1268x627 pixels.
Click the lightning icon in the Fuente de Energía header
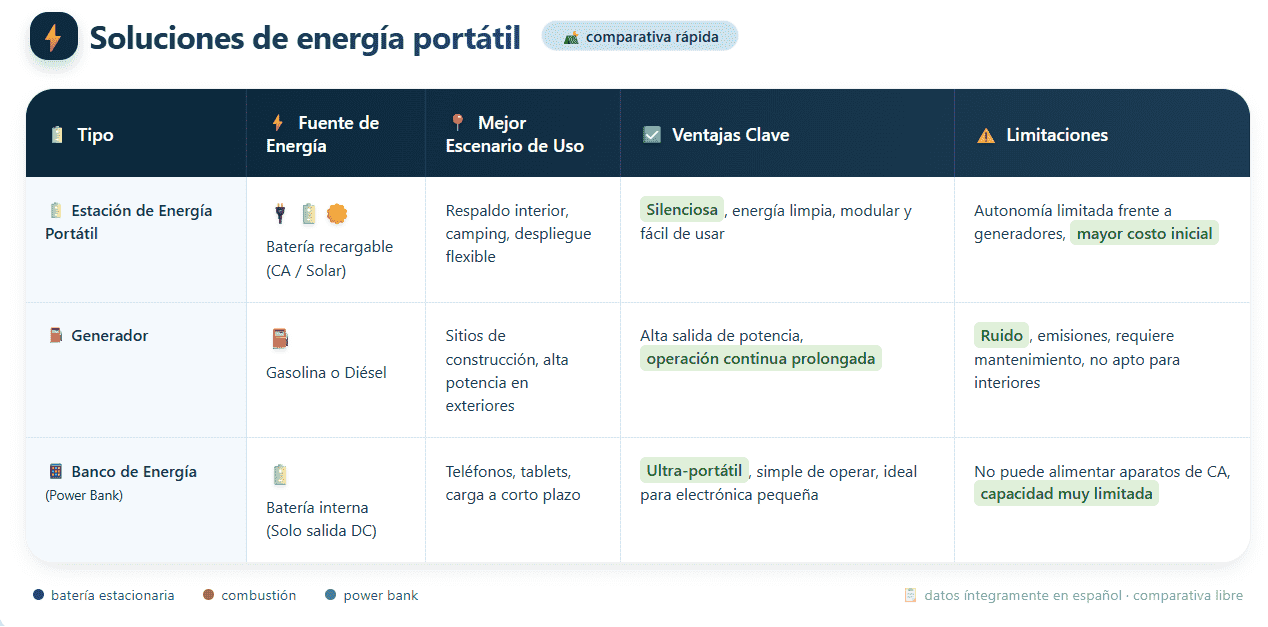[278, 123]
